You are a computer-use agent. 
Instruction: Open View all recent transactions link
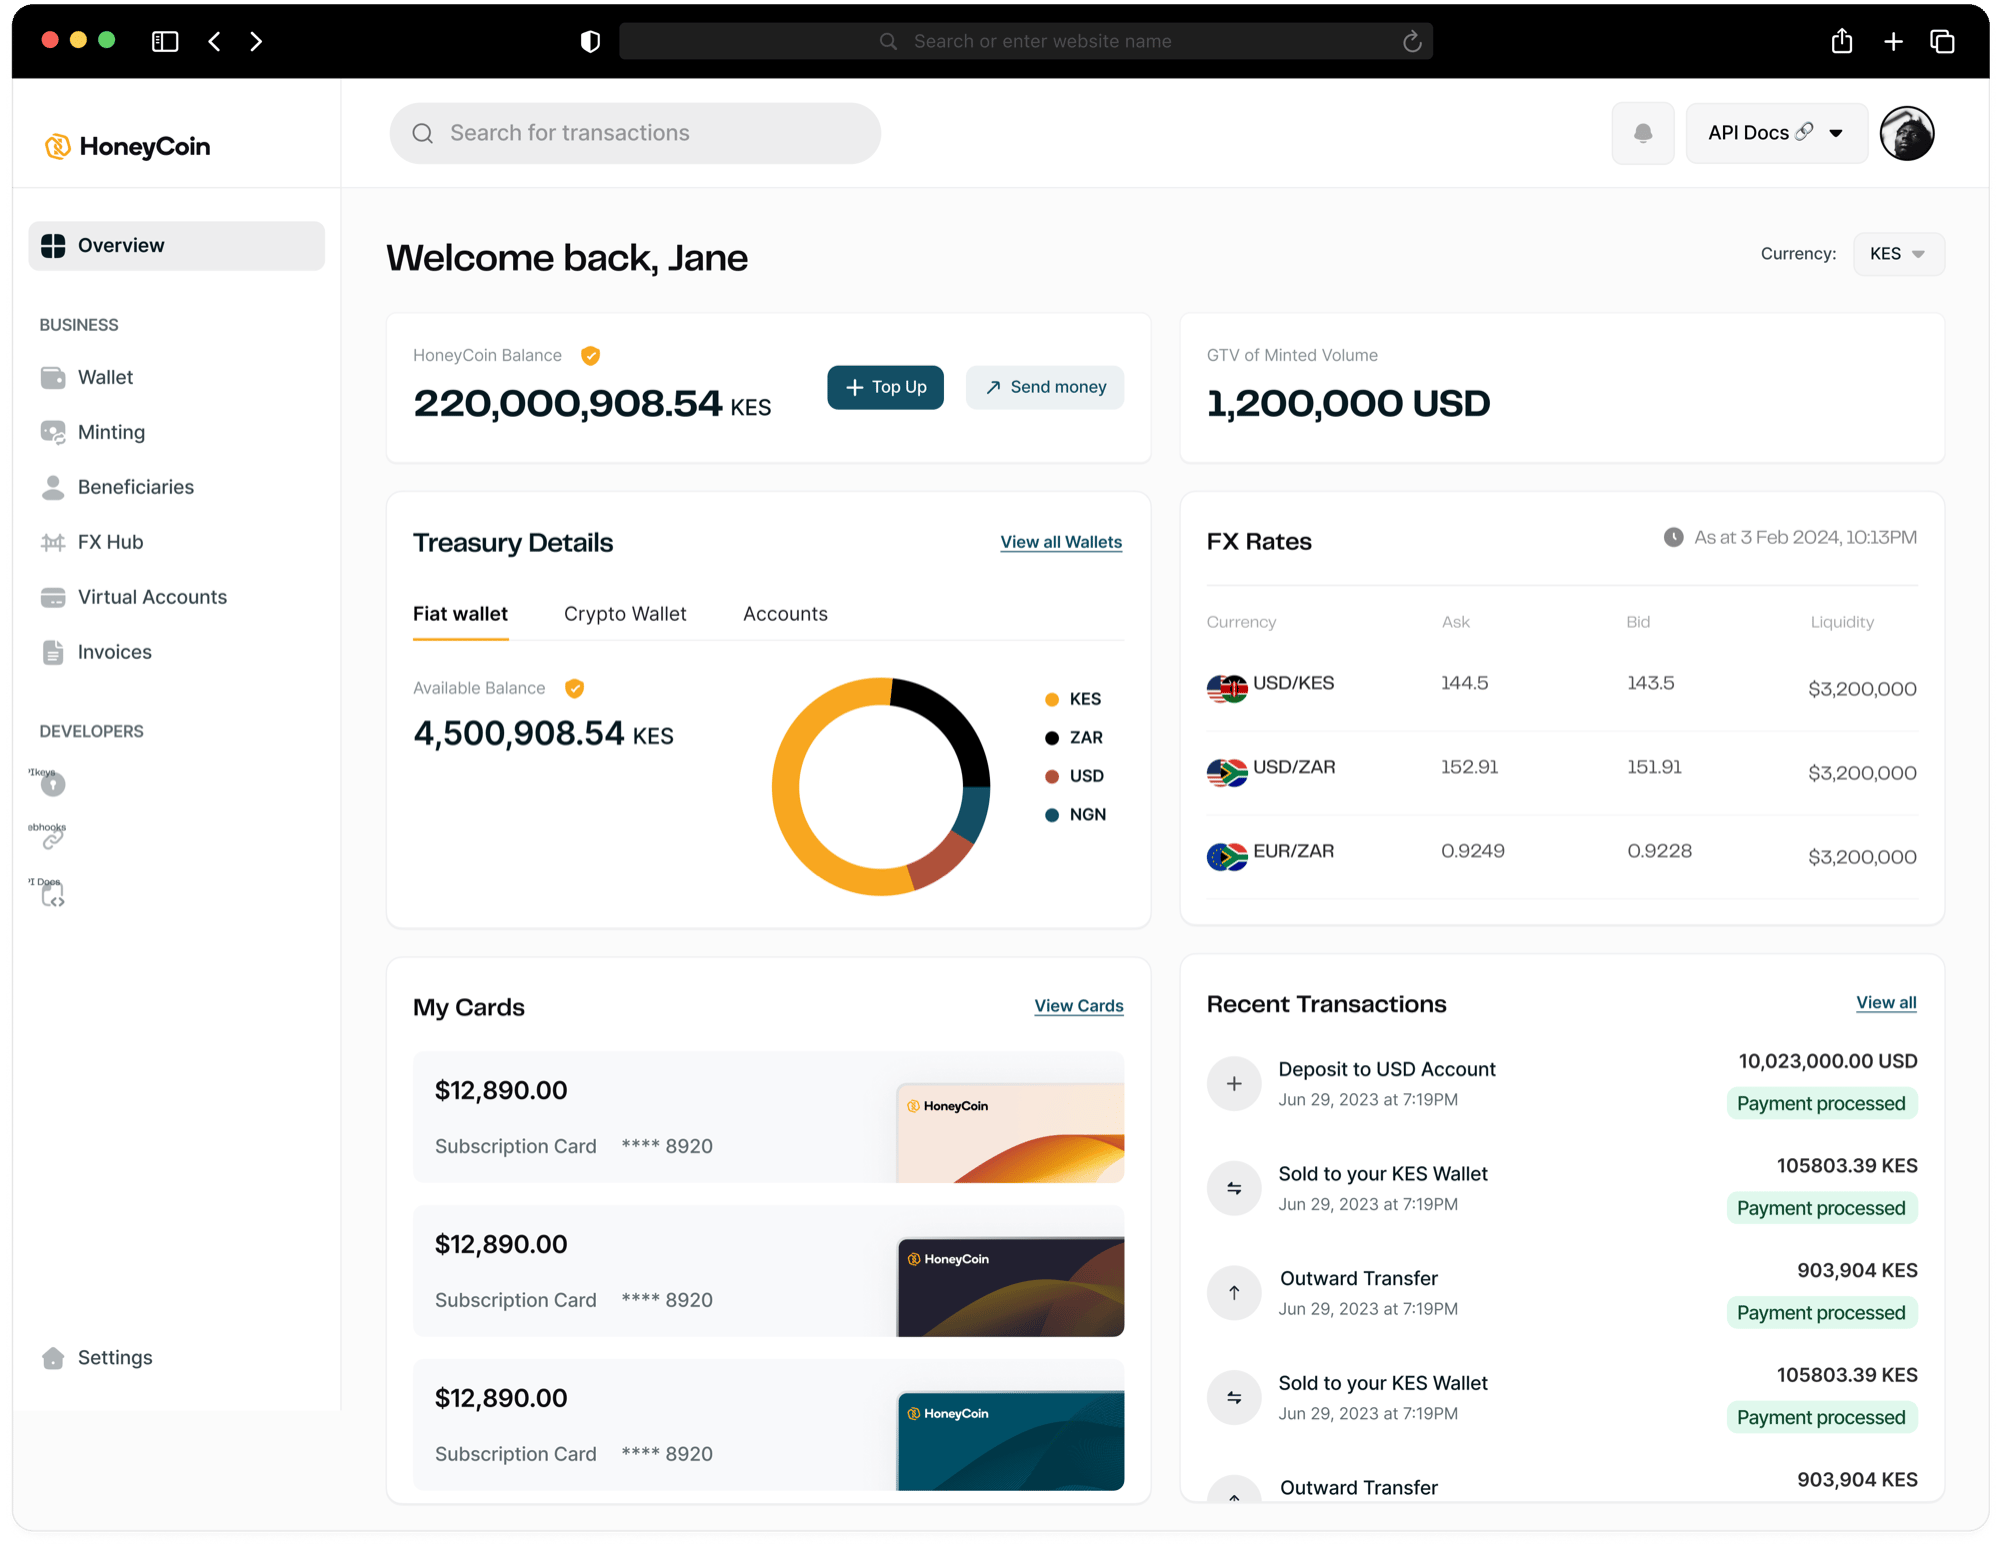pos(1886,1003)
